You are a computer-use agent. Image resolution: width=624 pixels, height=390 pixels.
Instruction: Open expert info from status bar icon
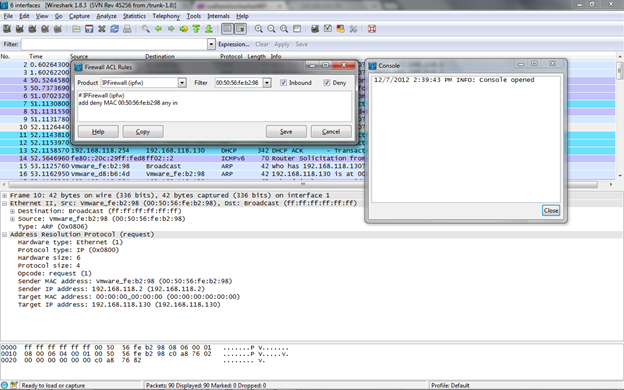tap(5, 385)
